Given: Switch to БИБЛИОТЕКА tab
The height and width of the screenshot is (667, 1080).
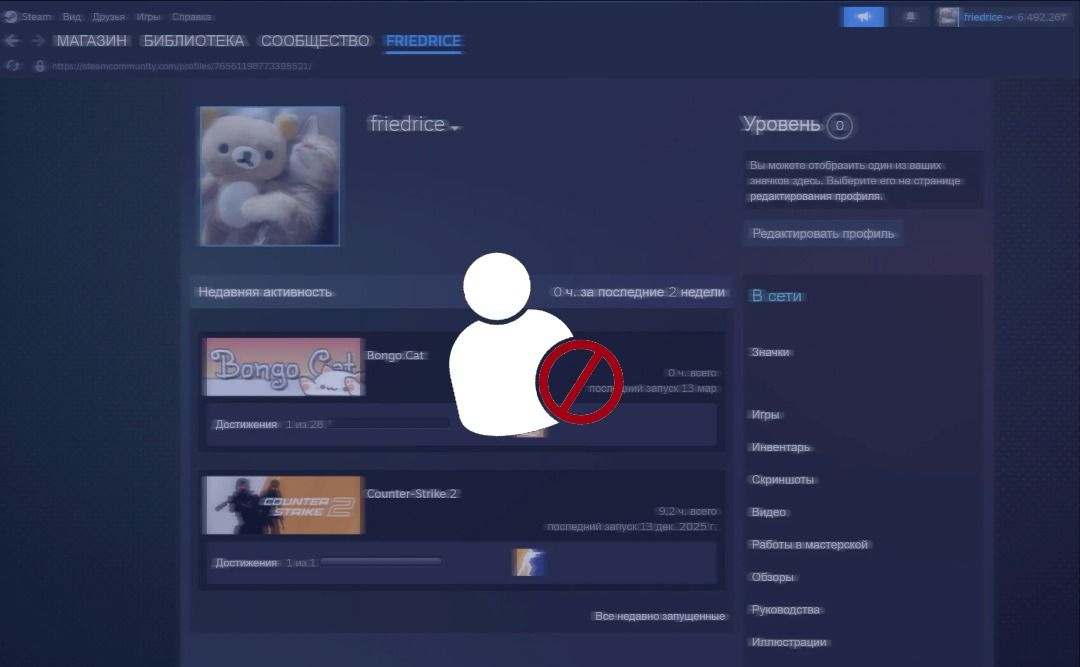Looking at the screenshot, I should [194, 41].
